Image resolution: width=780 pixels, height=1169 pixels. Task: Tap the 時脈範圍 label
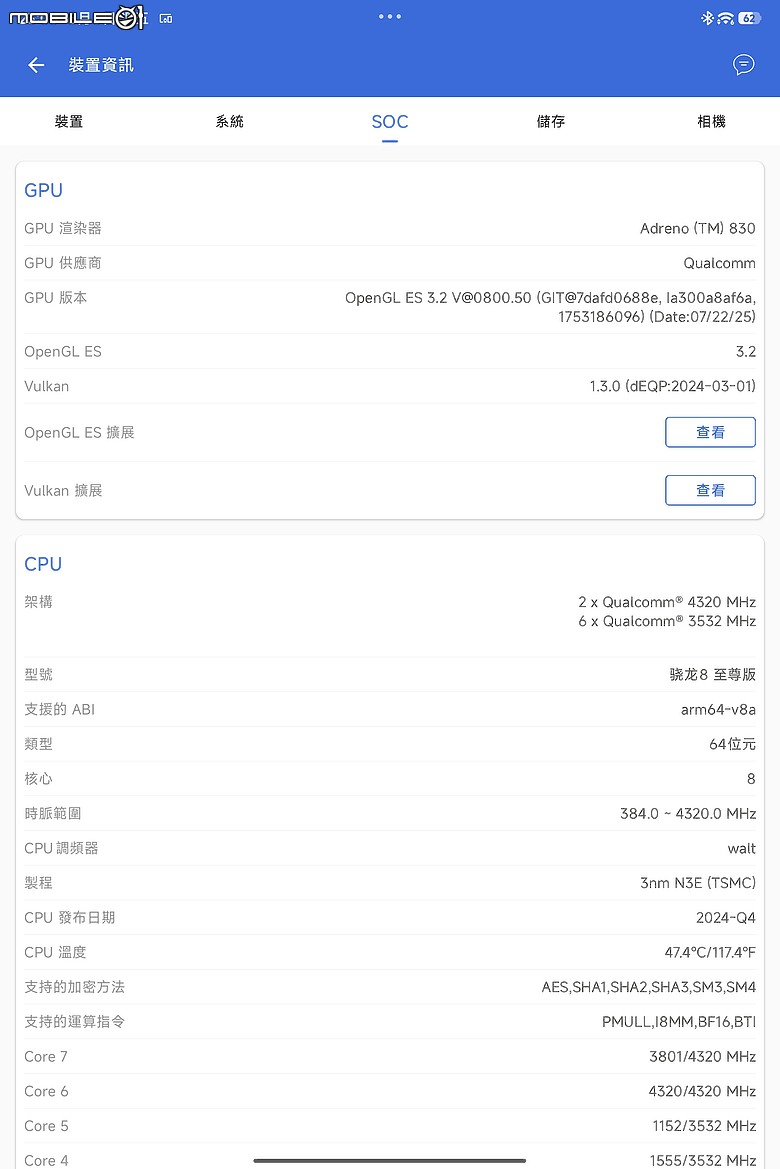coord(52,813)
